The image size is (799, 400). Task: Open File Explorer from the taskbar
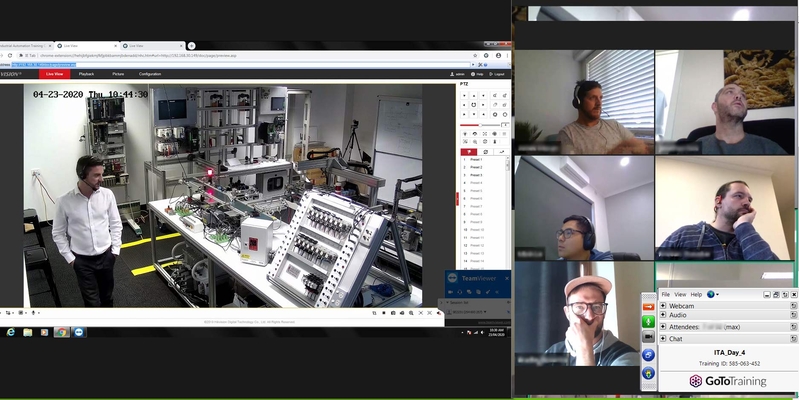[x=28, y=332]
